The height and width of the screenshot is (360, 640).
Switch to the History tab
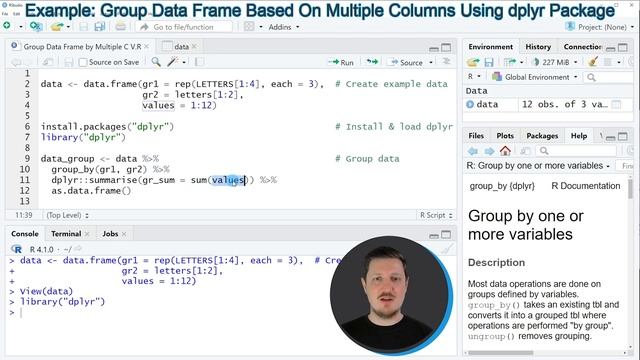point(538,47)
